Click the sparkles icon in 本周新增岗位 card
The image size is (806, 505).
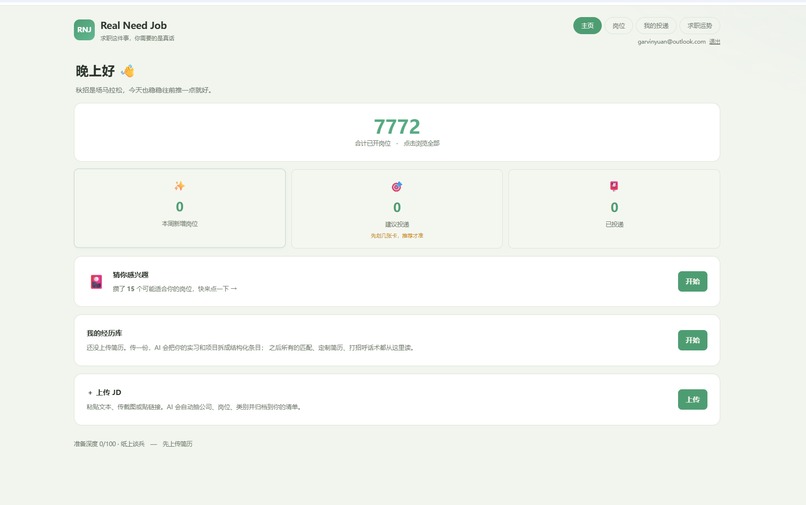[179, 186]
